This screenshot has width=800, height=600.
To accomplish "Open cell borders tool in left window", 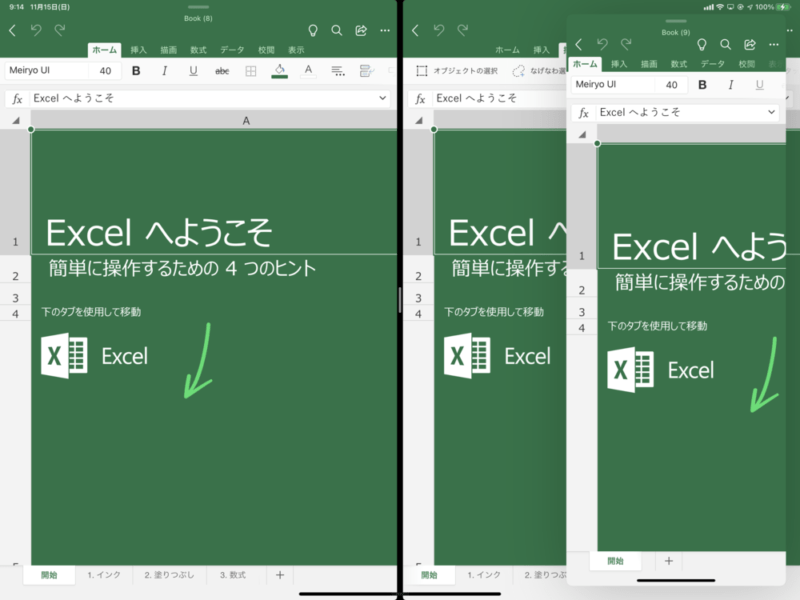I will pos(251,71).
